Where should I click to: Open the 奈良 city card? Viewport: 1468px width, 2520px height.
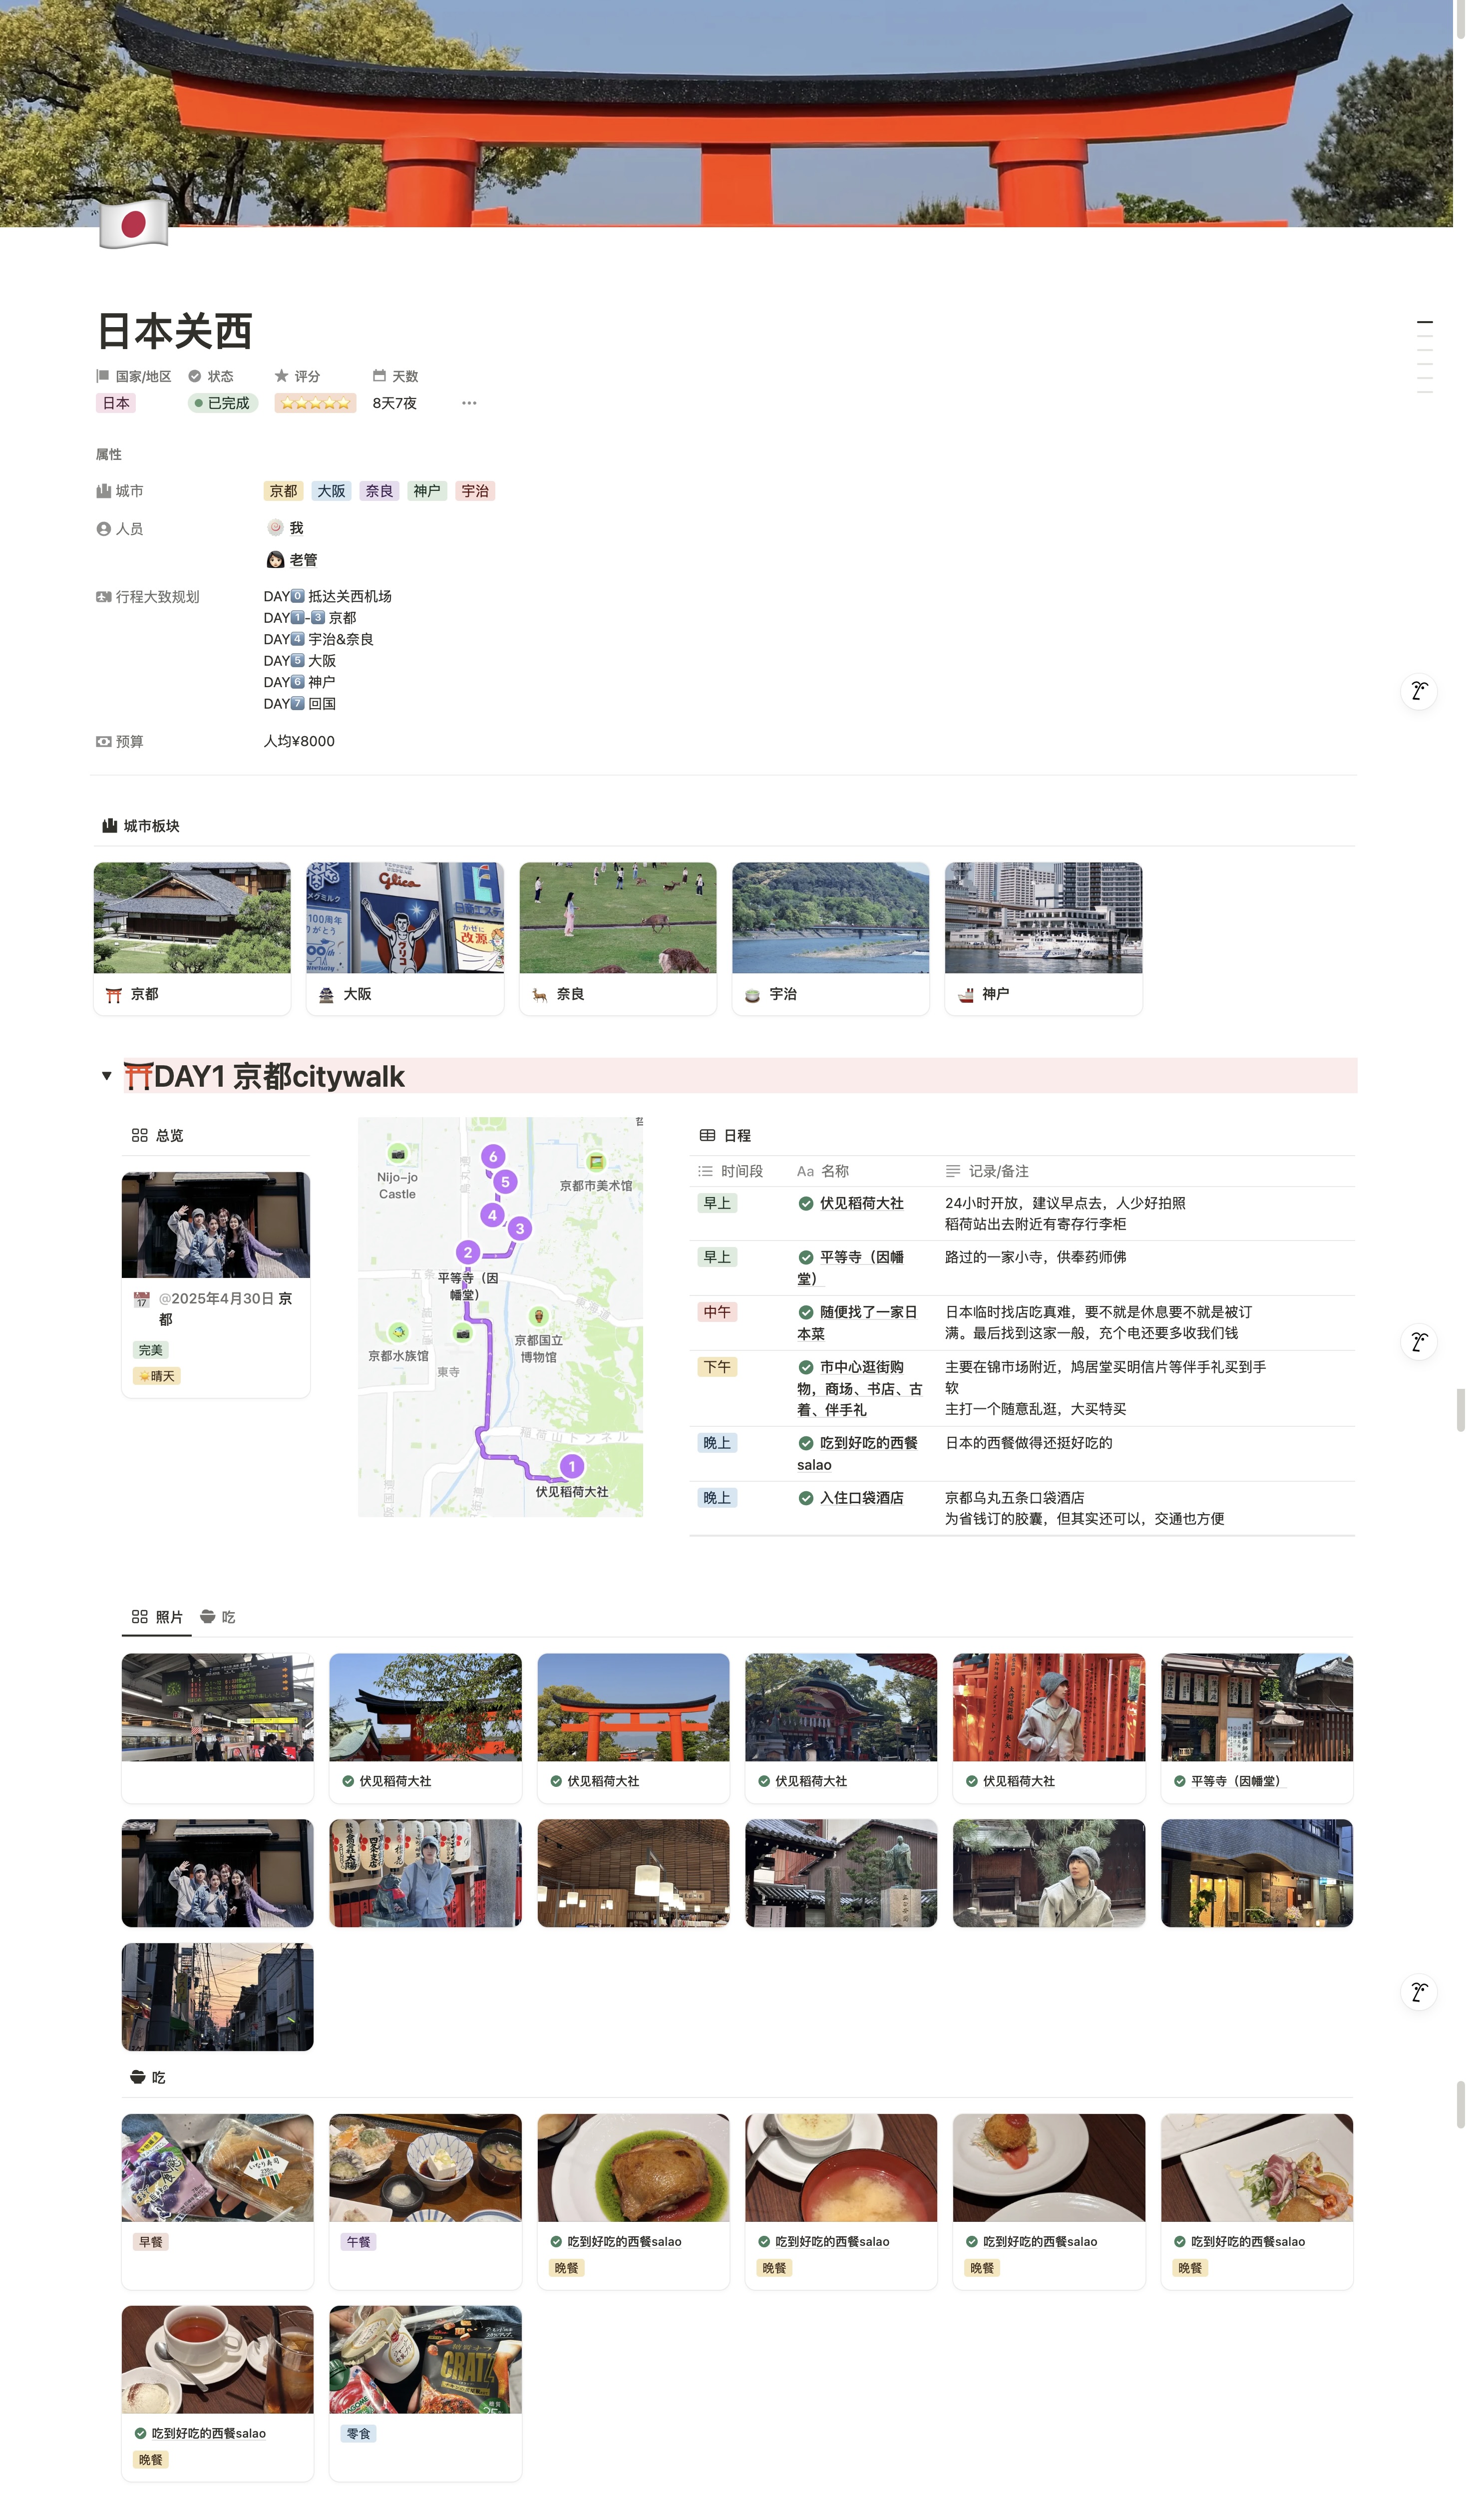pos(618,938)
